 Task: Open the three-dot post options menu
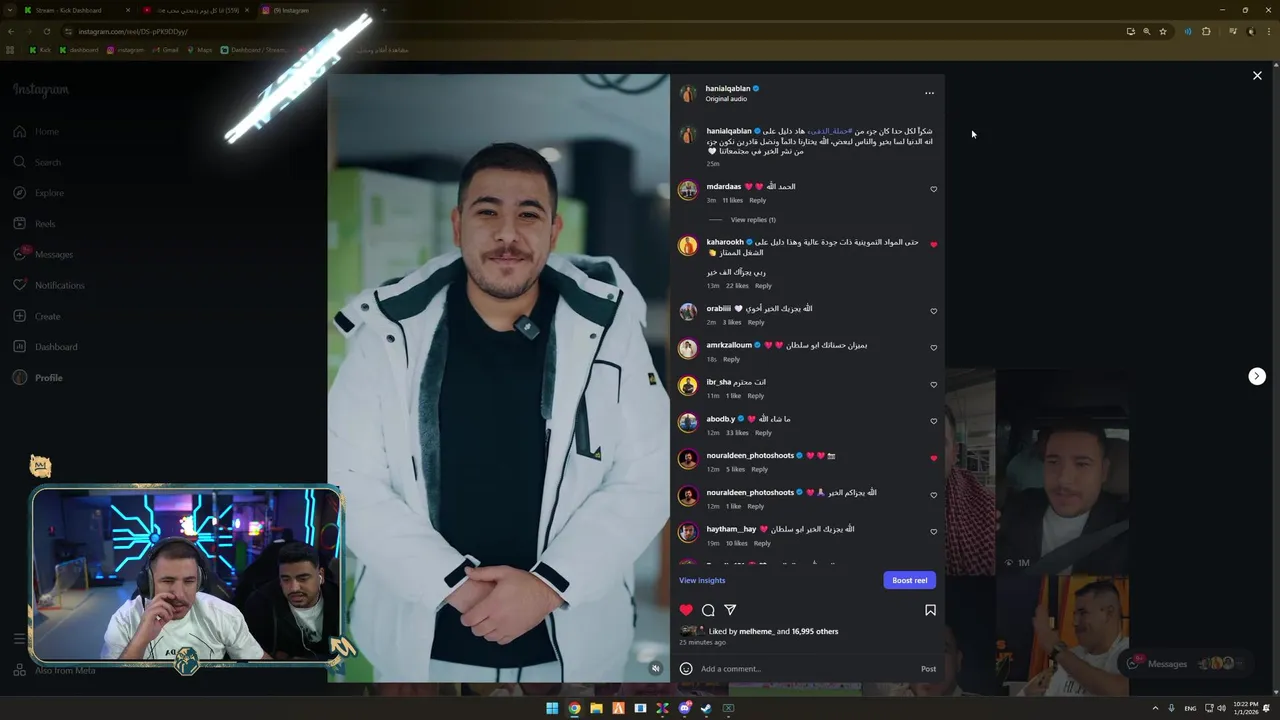click(x=929, y=93)
